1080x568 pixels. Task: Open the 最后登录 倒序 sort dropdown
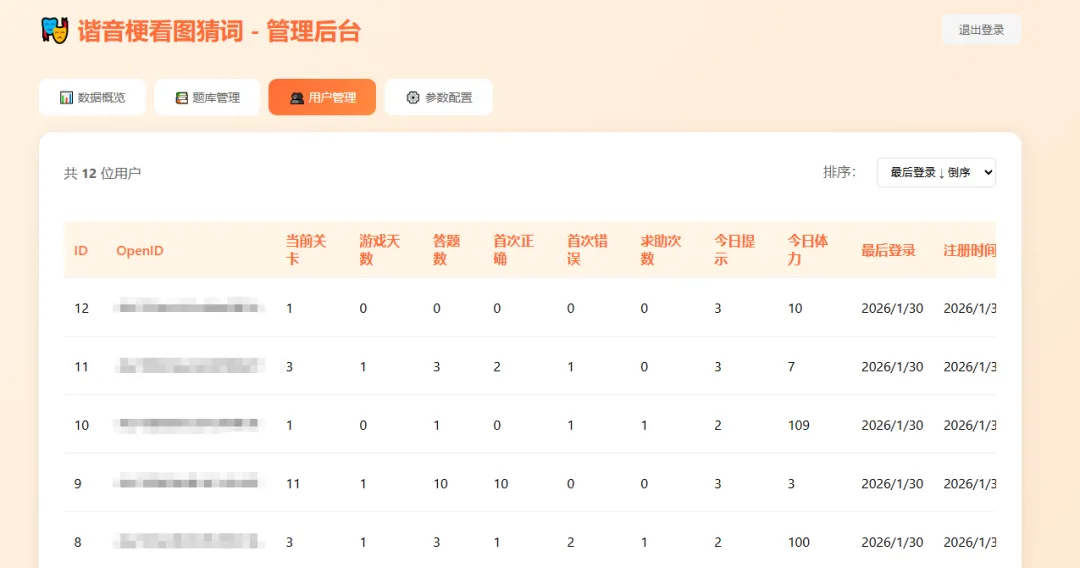[936, 172]
